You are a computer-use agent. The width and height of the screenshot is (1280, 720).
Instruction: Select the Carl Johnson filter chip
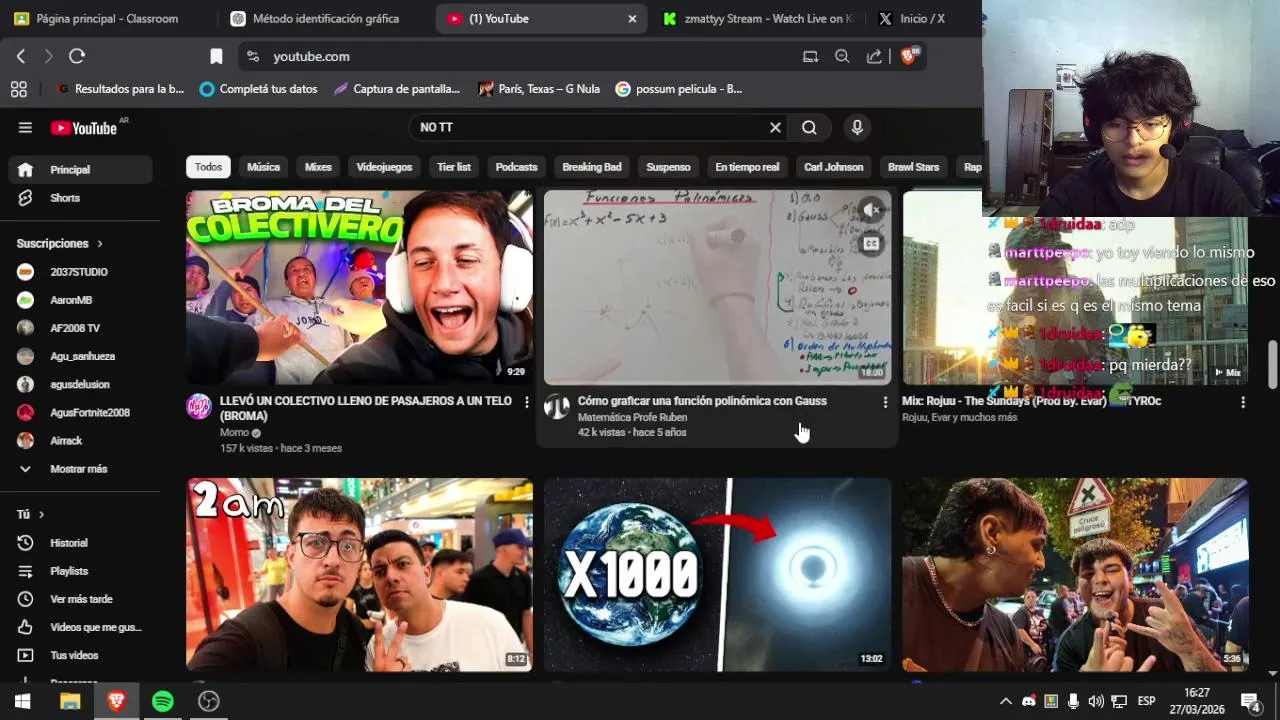click(833, 167)
